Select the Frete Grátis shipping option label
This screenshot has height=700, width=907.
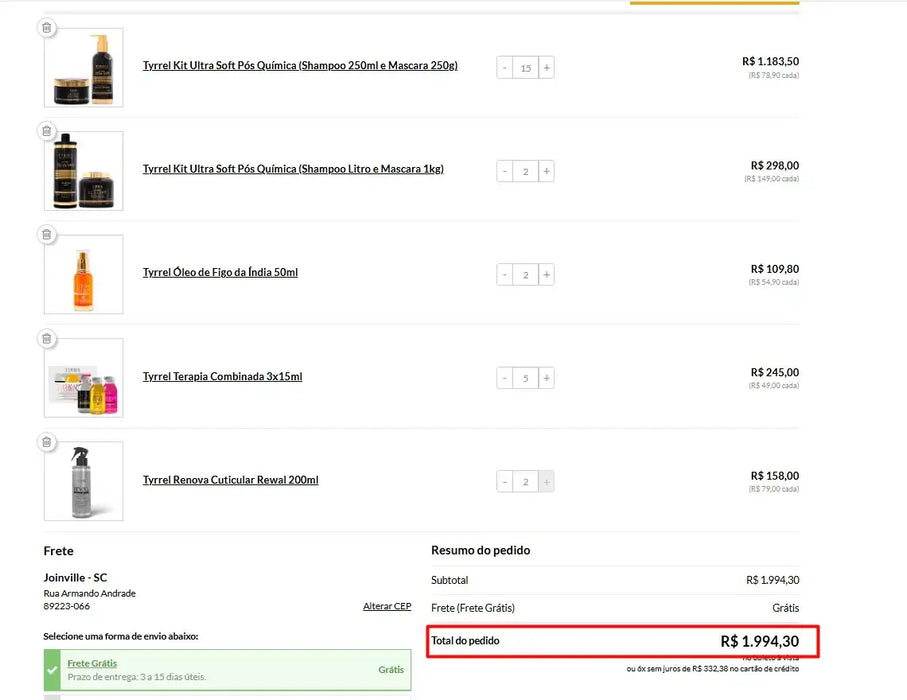[92, 663]
